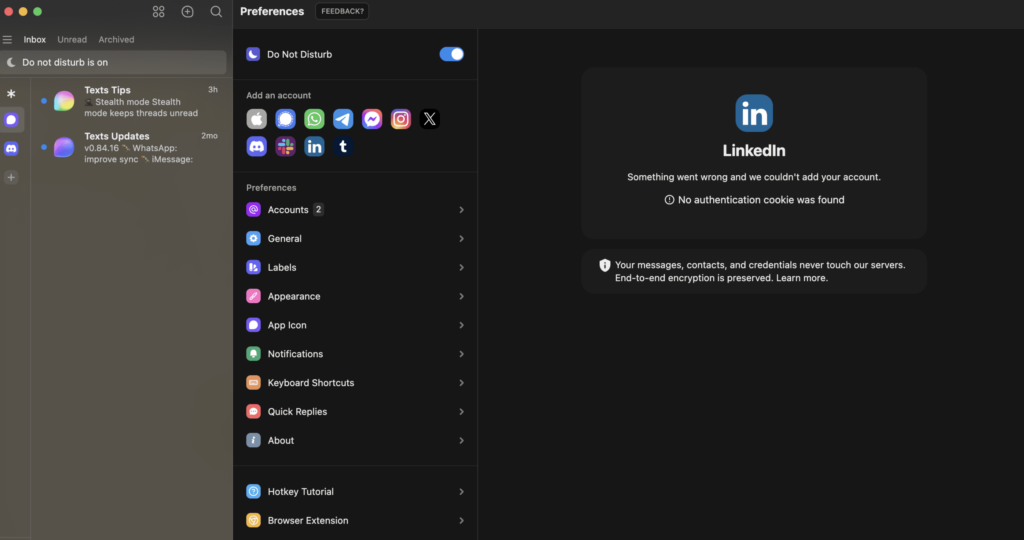This screenshot has height=540, width=1024.
Task: Switch to the Unread tab
Action: 72,40
